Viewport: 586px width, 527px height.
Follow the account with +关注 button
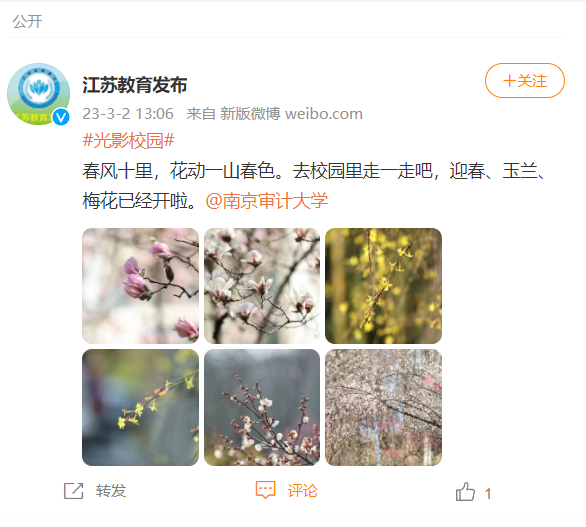point(525,80)
